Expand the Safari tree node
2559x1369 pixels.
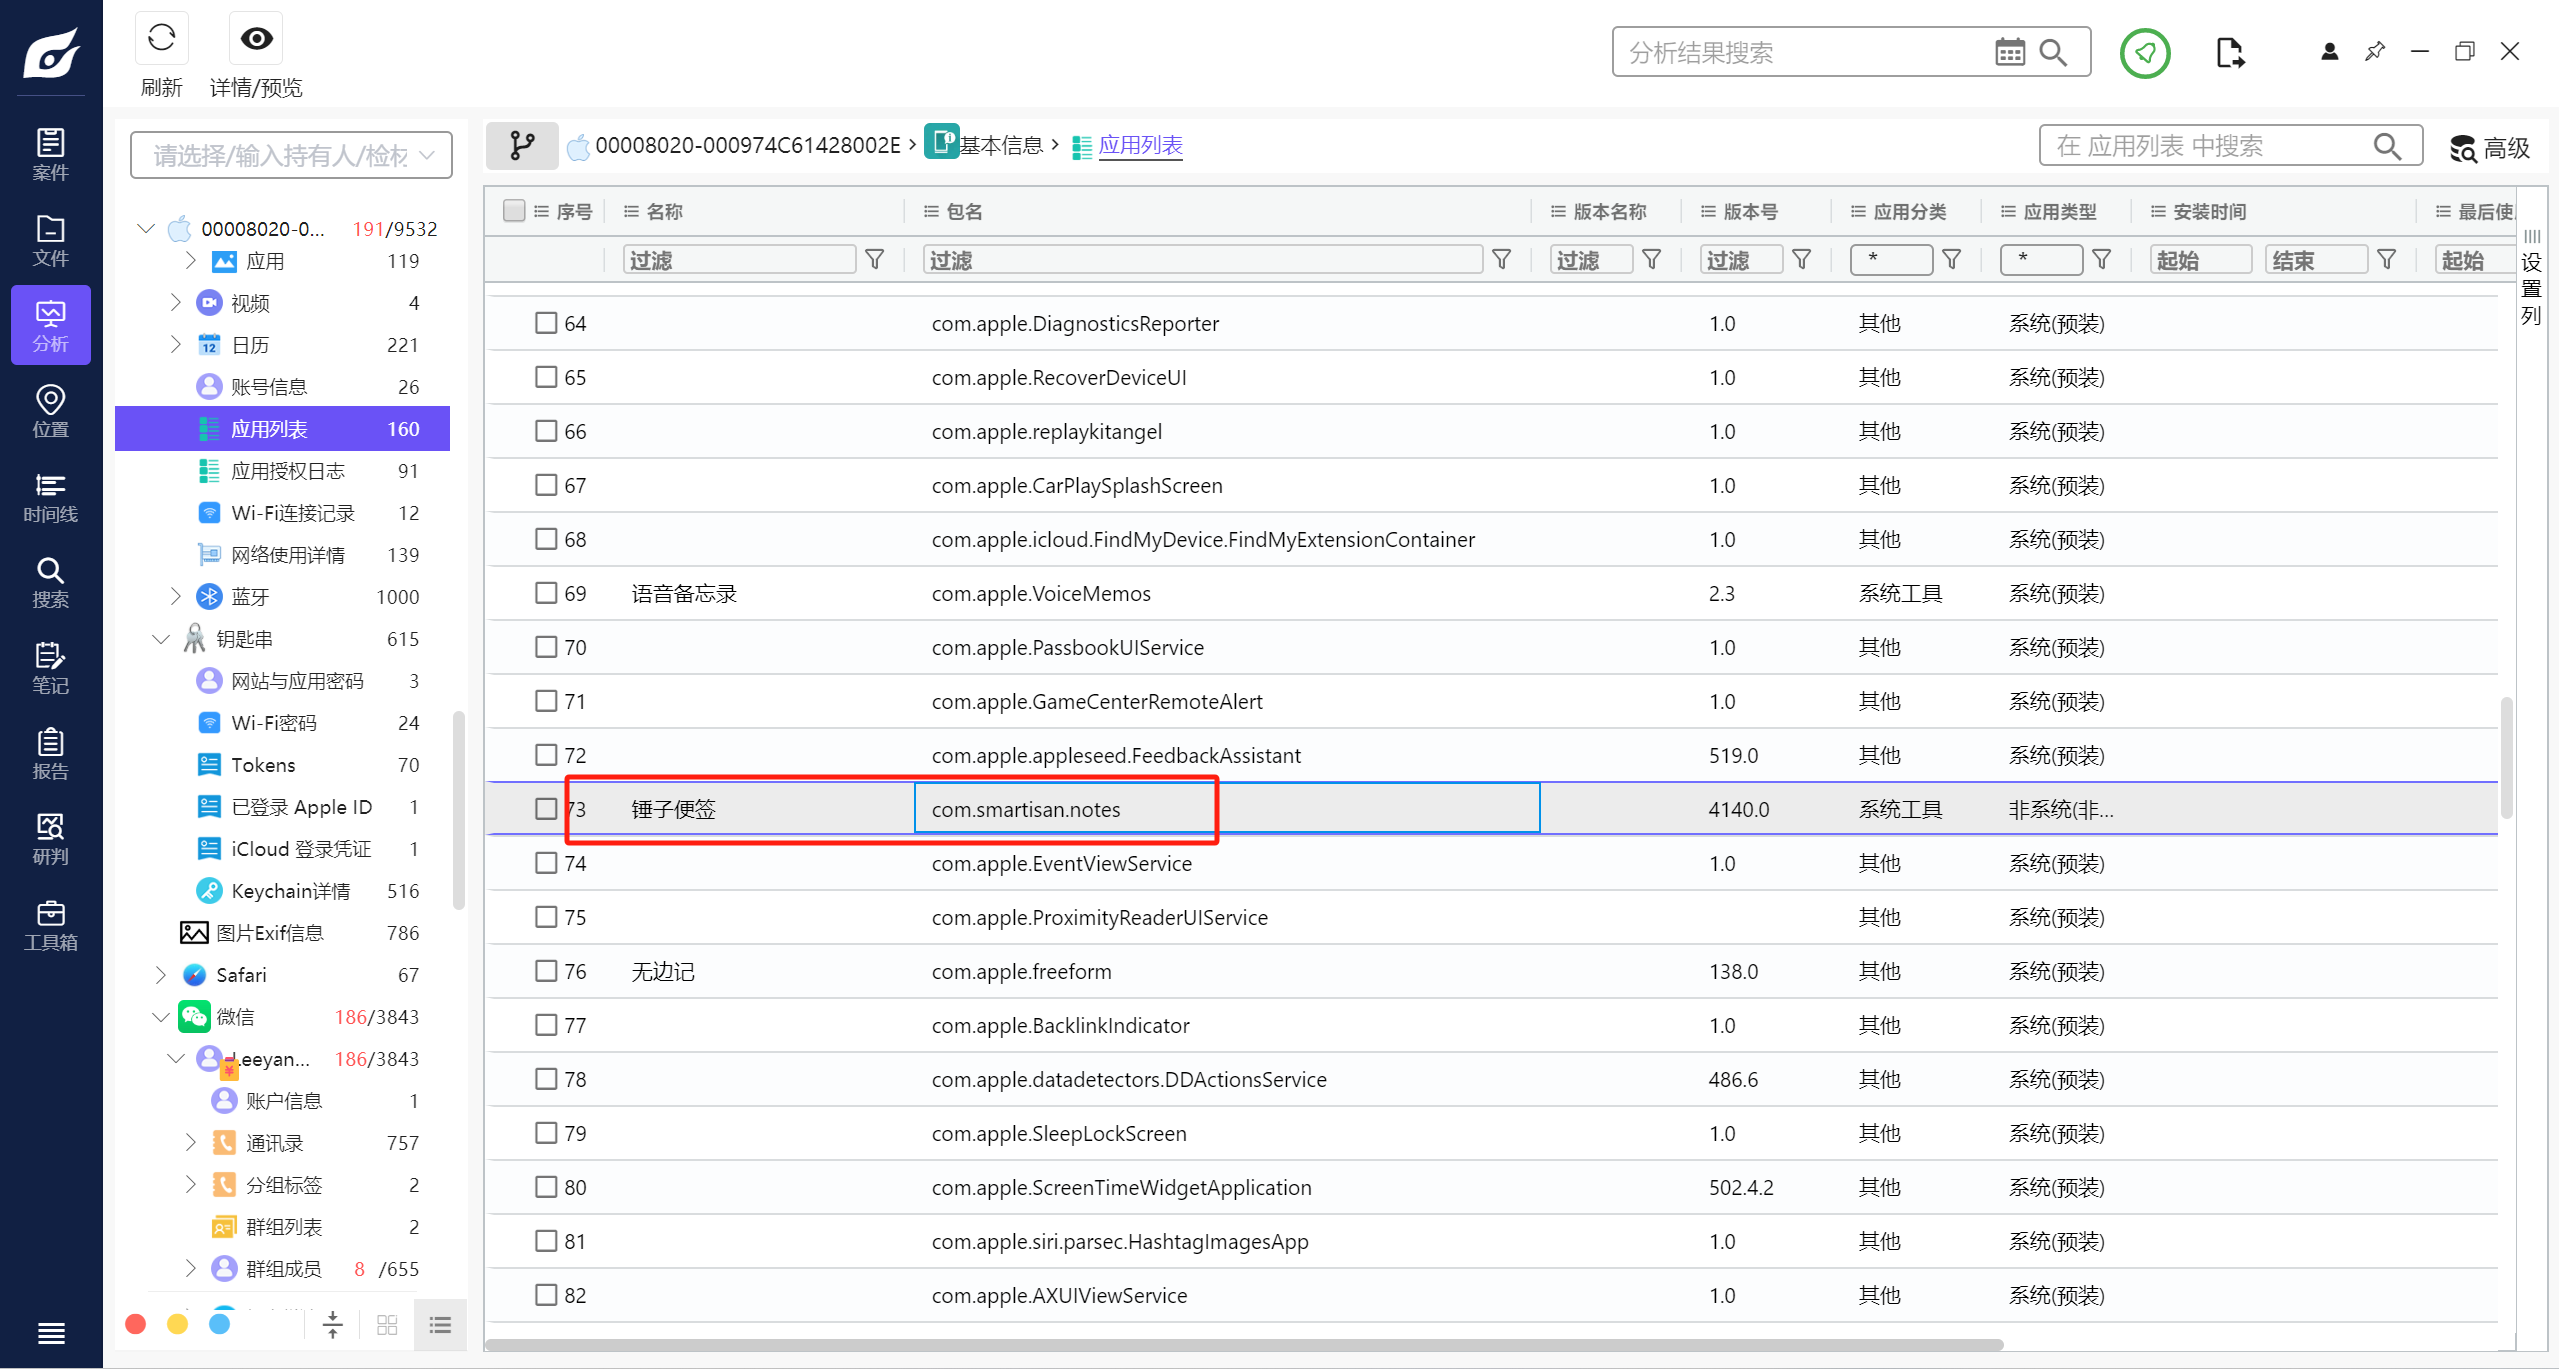(x=161, y=975)
